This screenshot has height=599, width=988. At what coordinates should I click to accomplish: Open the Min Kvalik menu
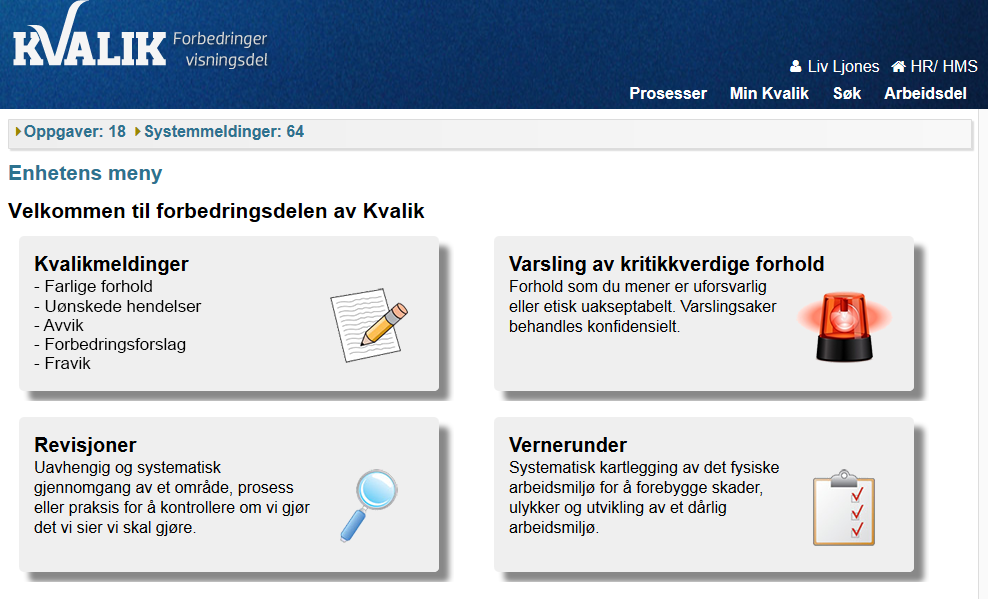(769, 93)
